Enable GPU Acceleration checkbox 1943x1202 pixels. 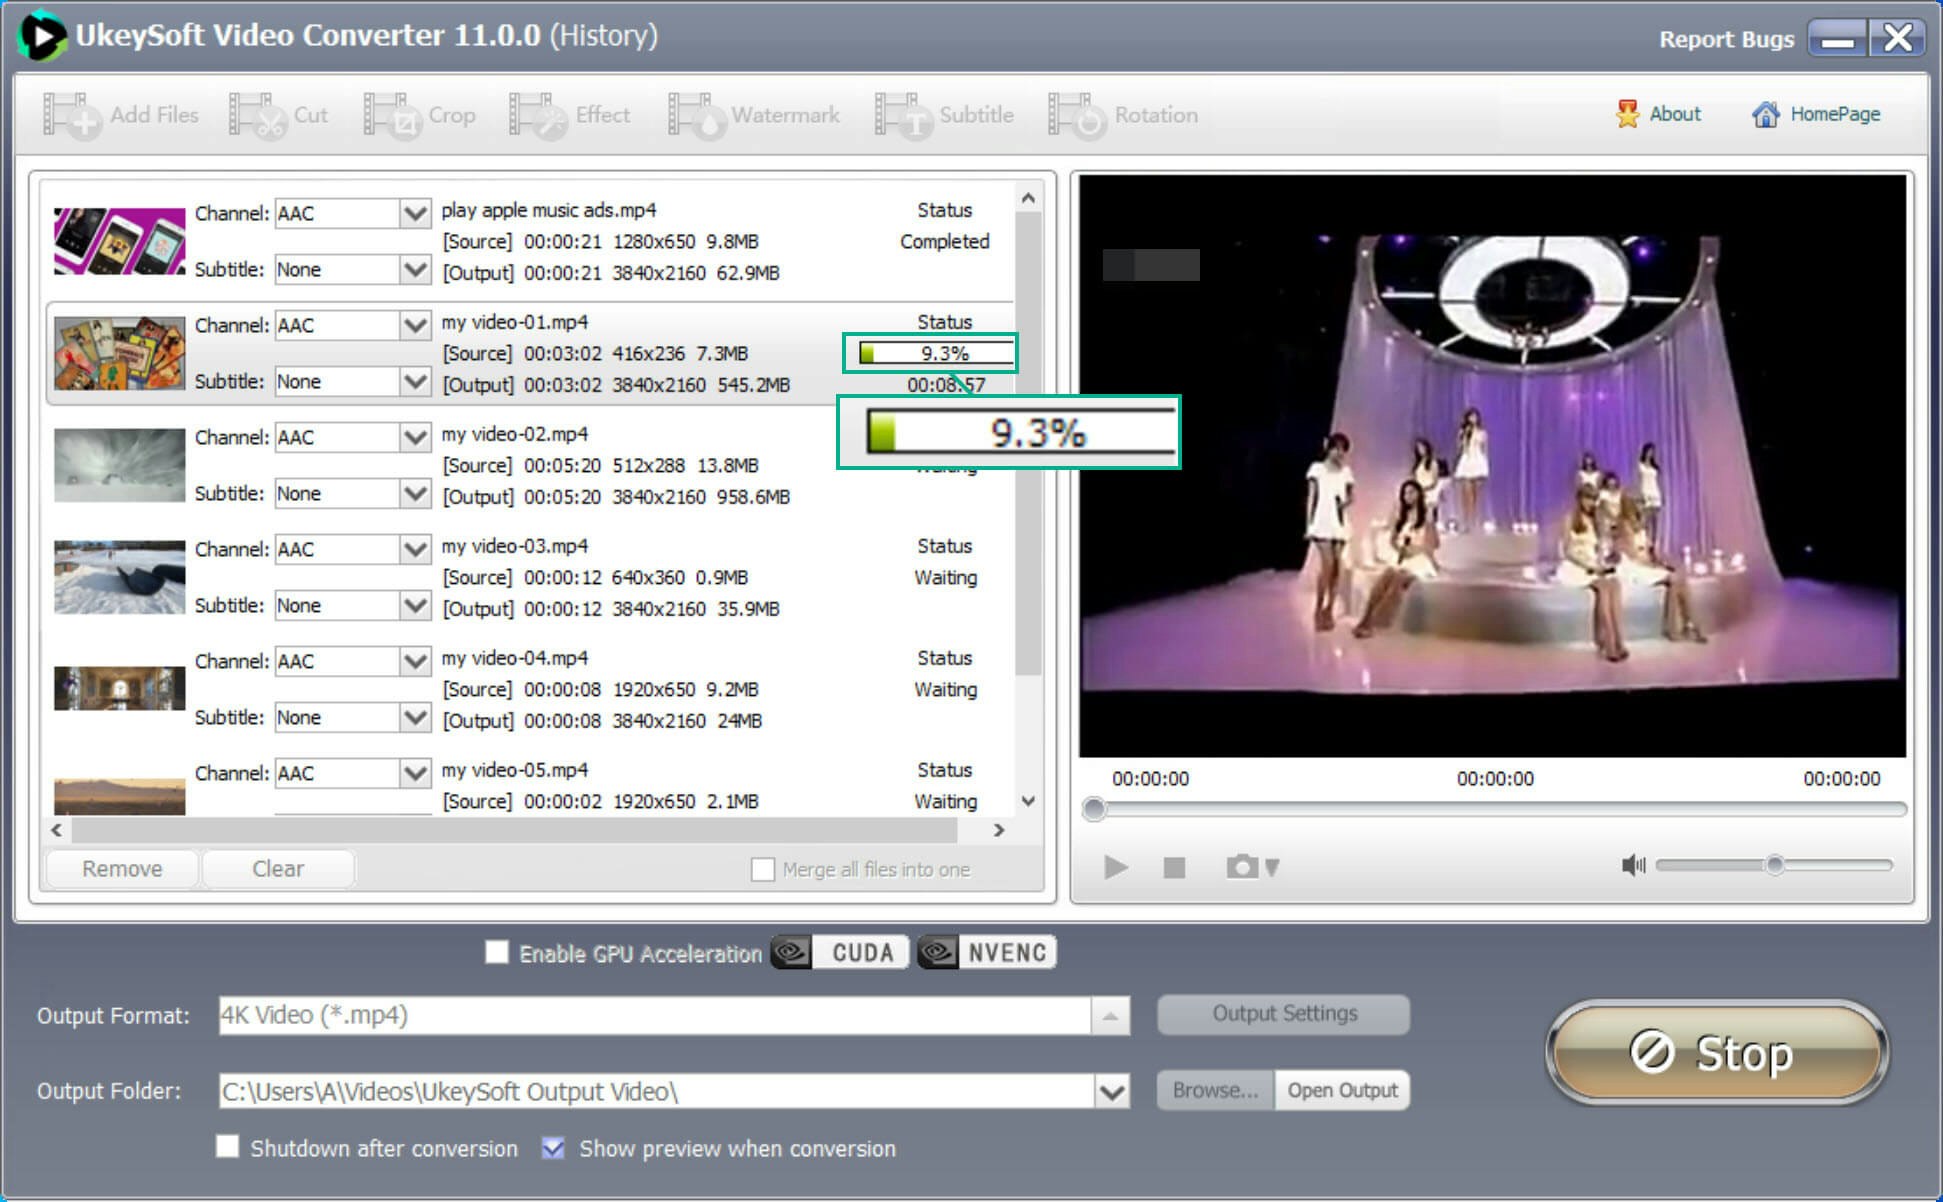[x=497, y=952]
